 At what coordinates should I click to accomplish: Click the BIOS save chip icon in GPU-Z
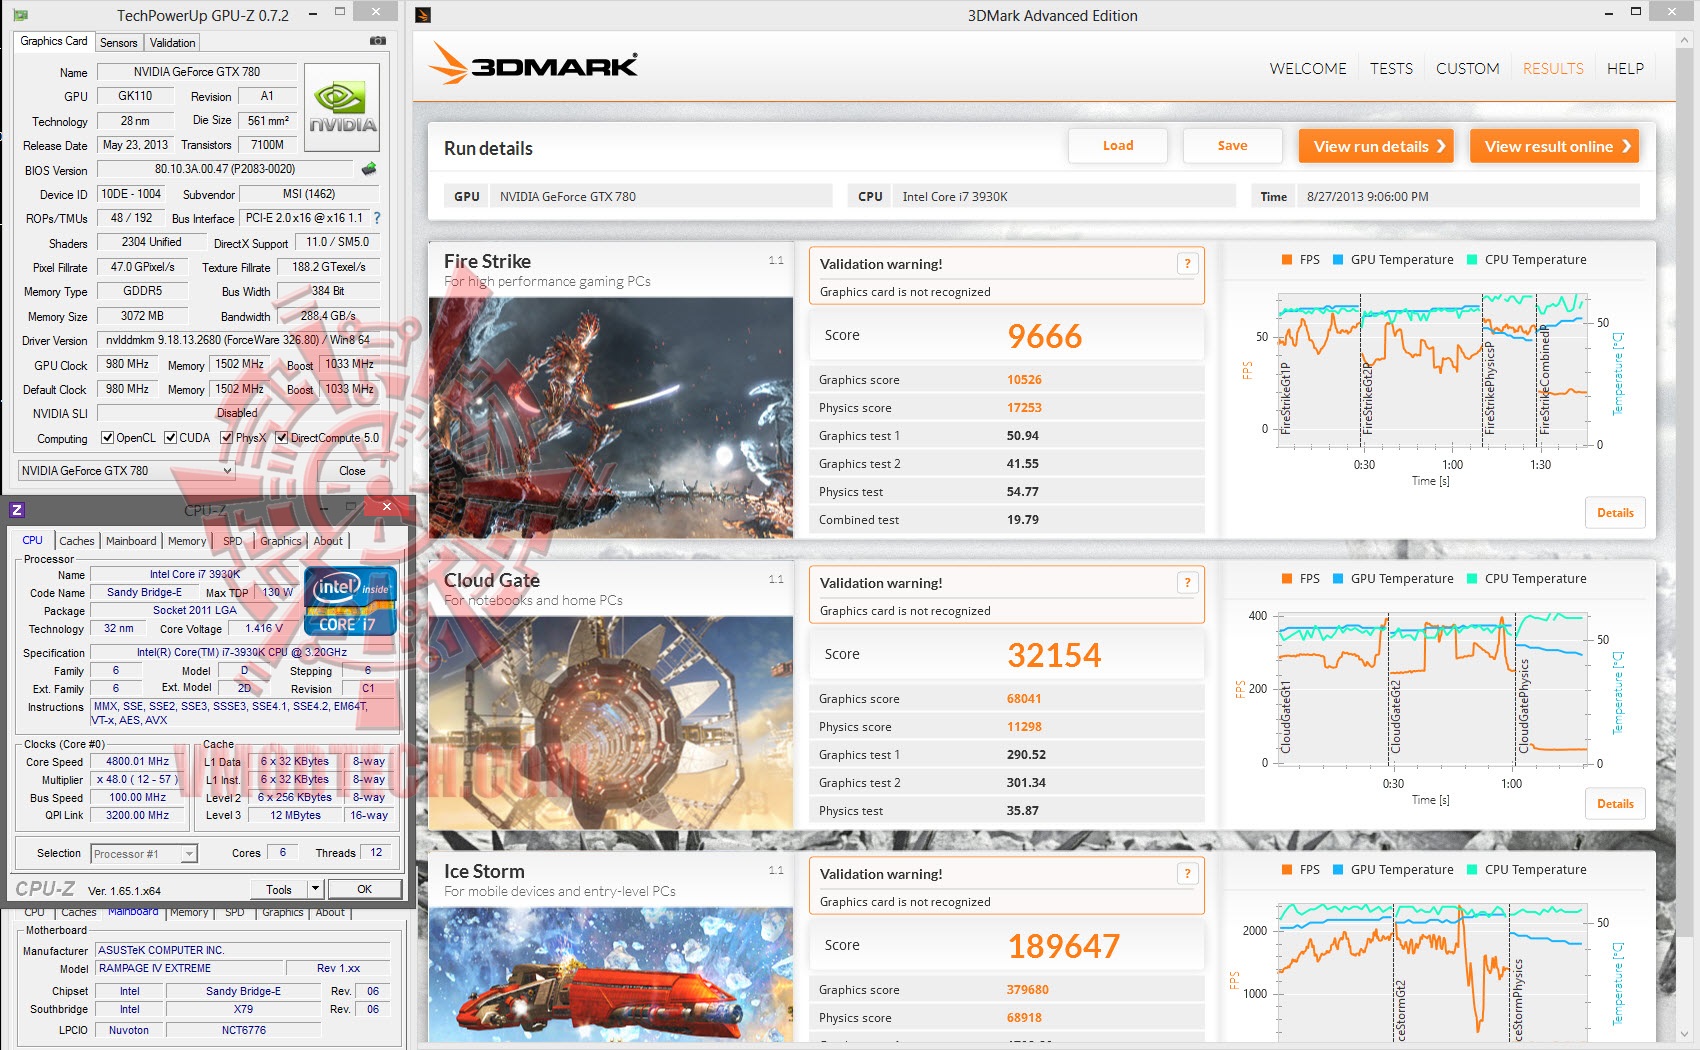(x=369, y=169)
